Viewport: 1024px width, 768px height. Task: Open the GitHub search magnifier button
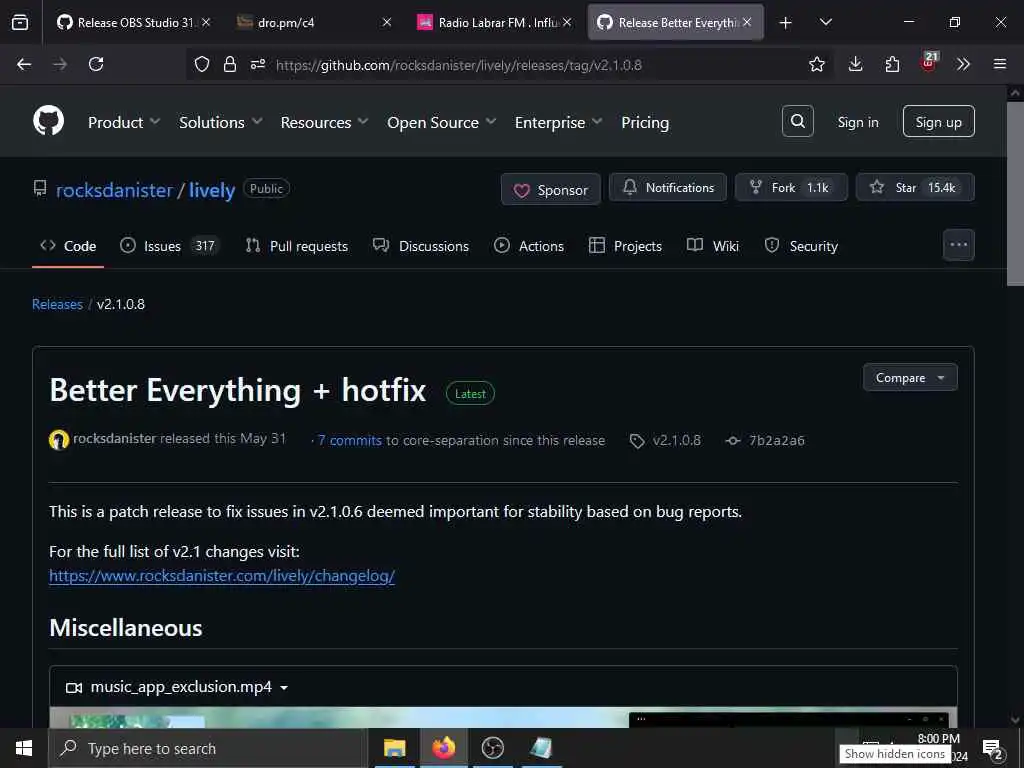[x=797, y=121]
